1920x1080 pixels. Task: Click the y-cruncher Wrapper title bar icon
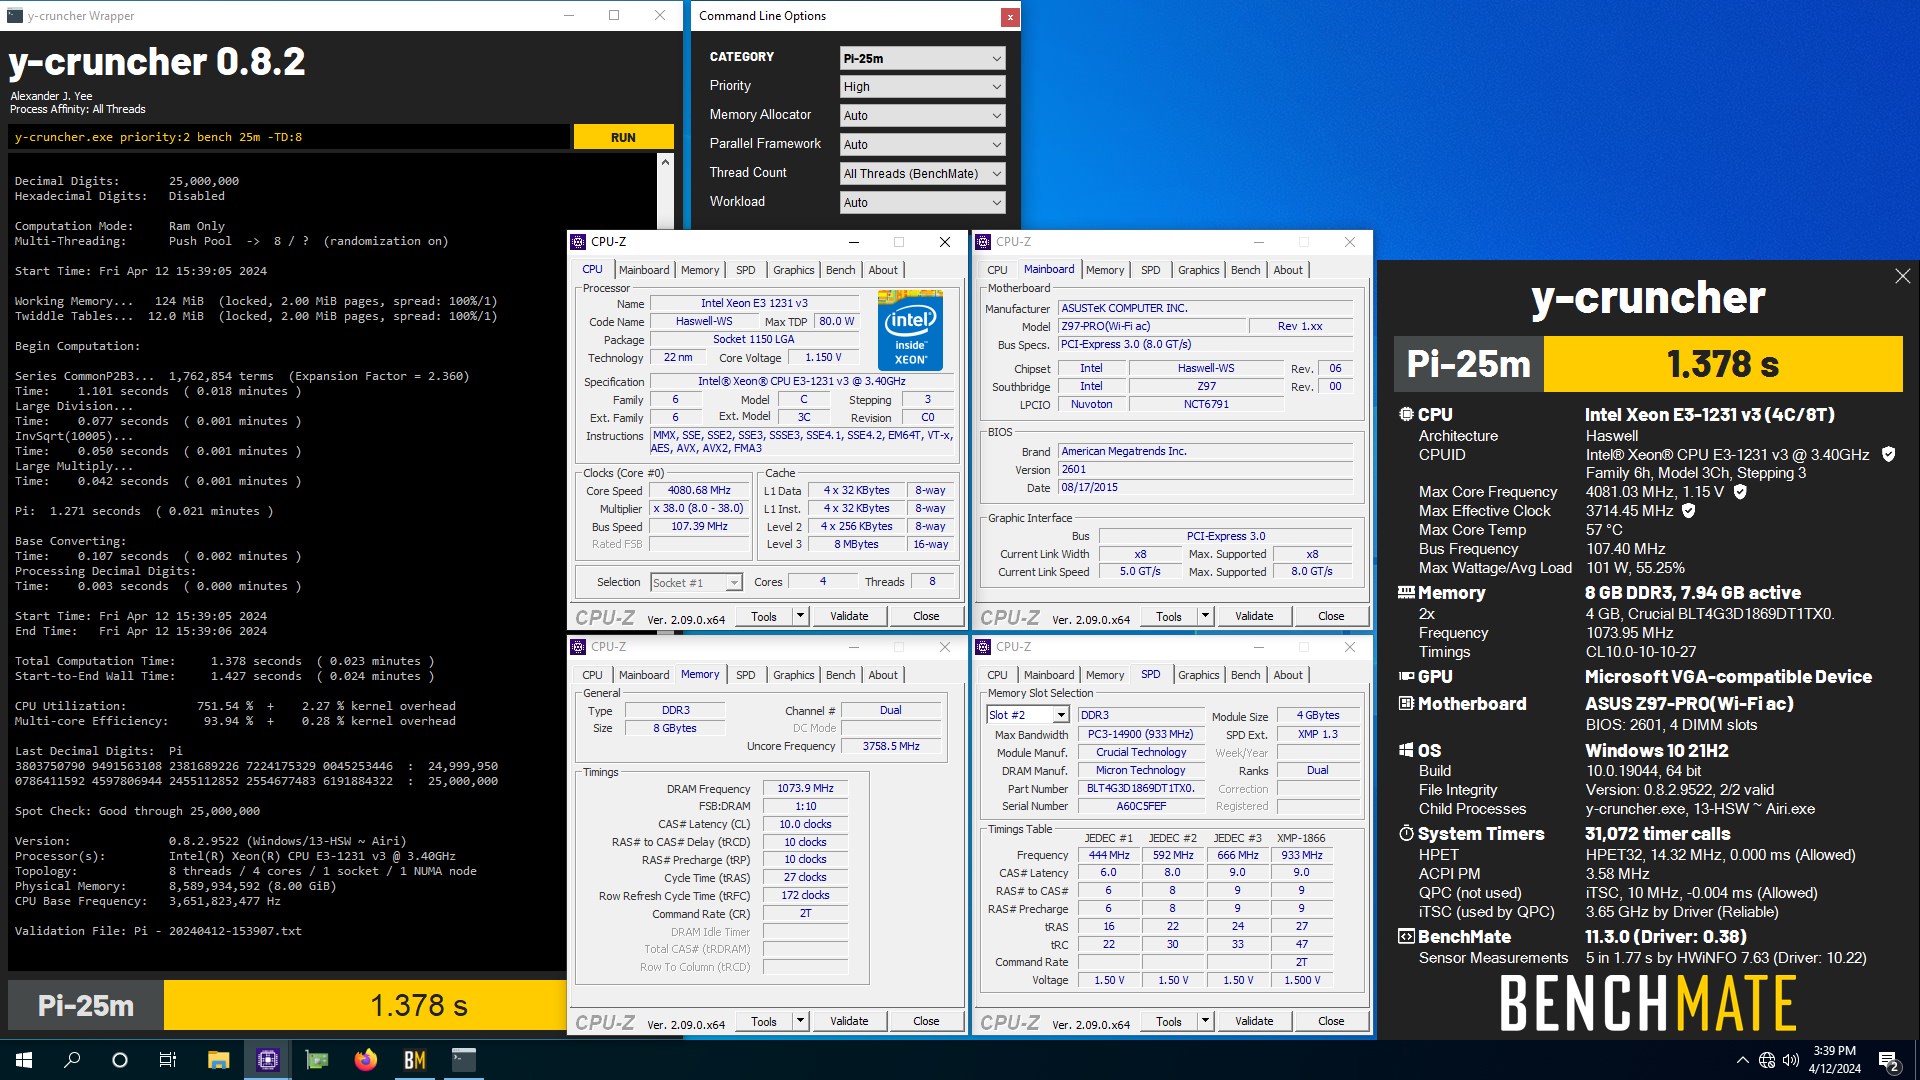coord(14,16)
